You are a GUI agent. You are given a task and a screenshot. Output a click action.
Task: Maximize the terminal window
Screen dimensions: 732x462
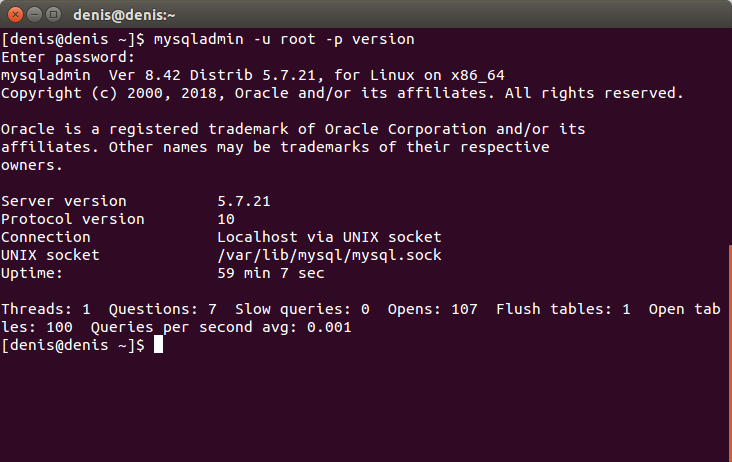(54, 14)
